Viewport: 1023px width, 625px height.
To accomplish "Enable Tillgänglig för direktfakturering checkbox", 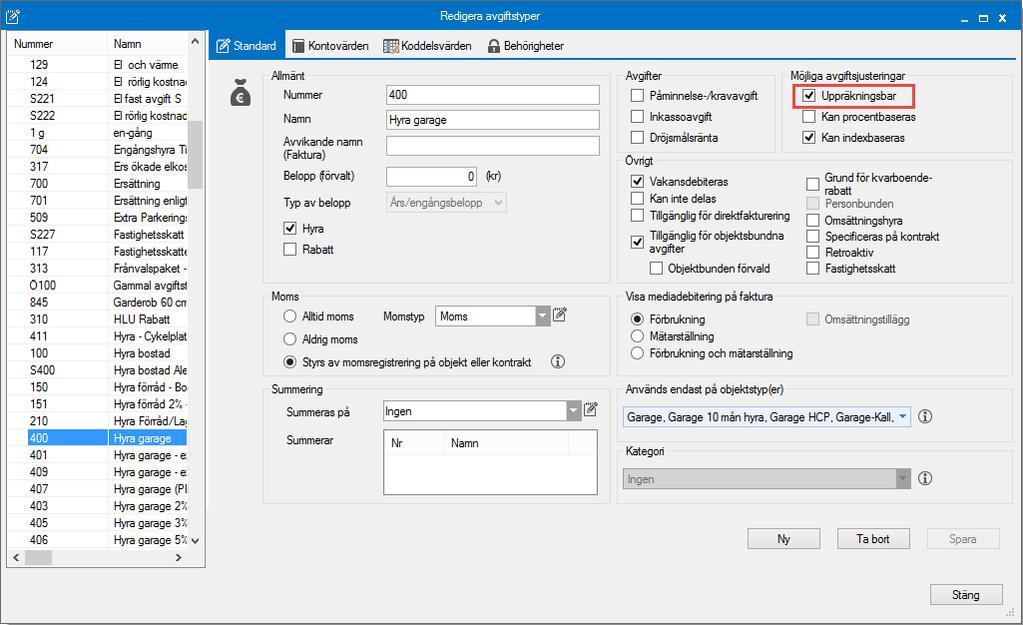I will pyautogui.click(x=637, y=215).
